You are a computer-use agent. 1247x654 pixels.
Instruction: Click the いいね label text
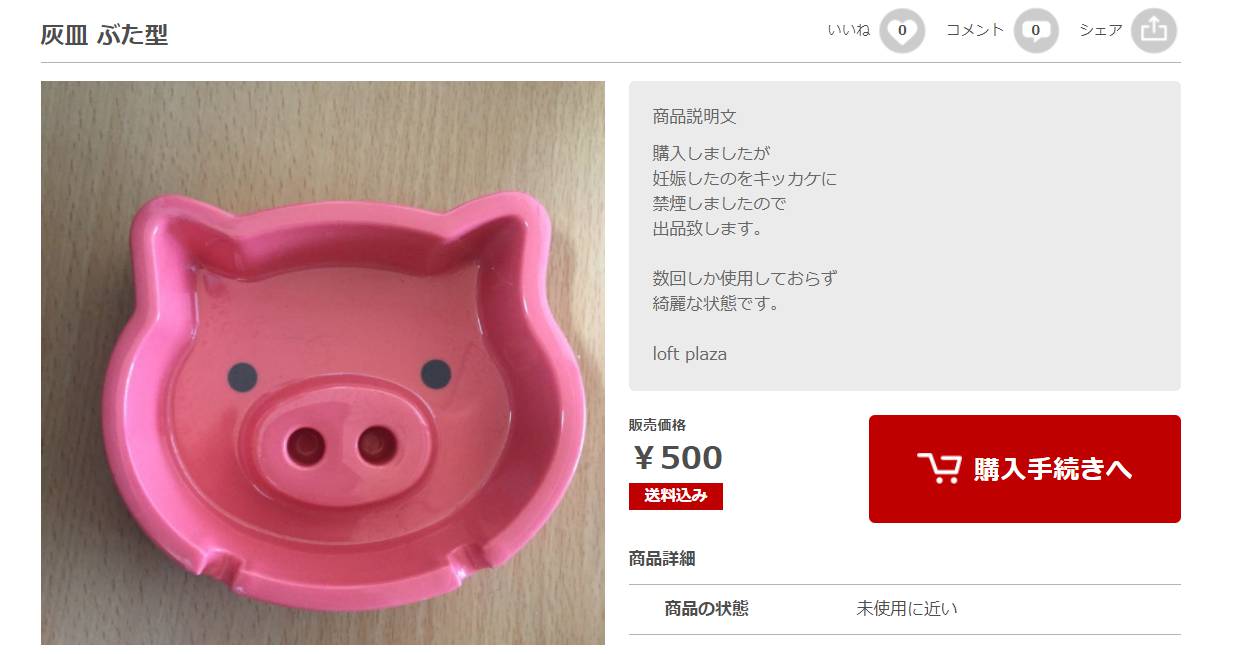[849, 31]
